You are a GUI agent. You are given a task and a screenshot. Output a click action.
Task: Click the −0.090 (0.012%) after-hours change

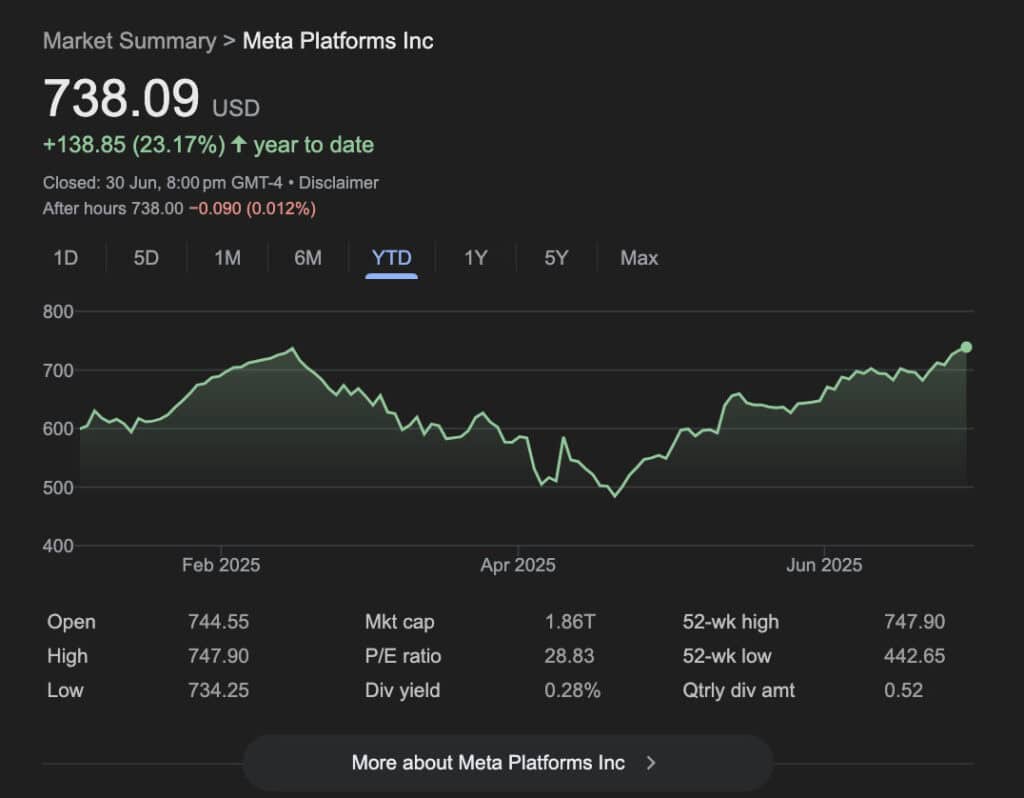point(253,209)
